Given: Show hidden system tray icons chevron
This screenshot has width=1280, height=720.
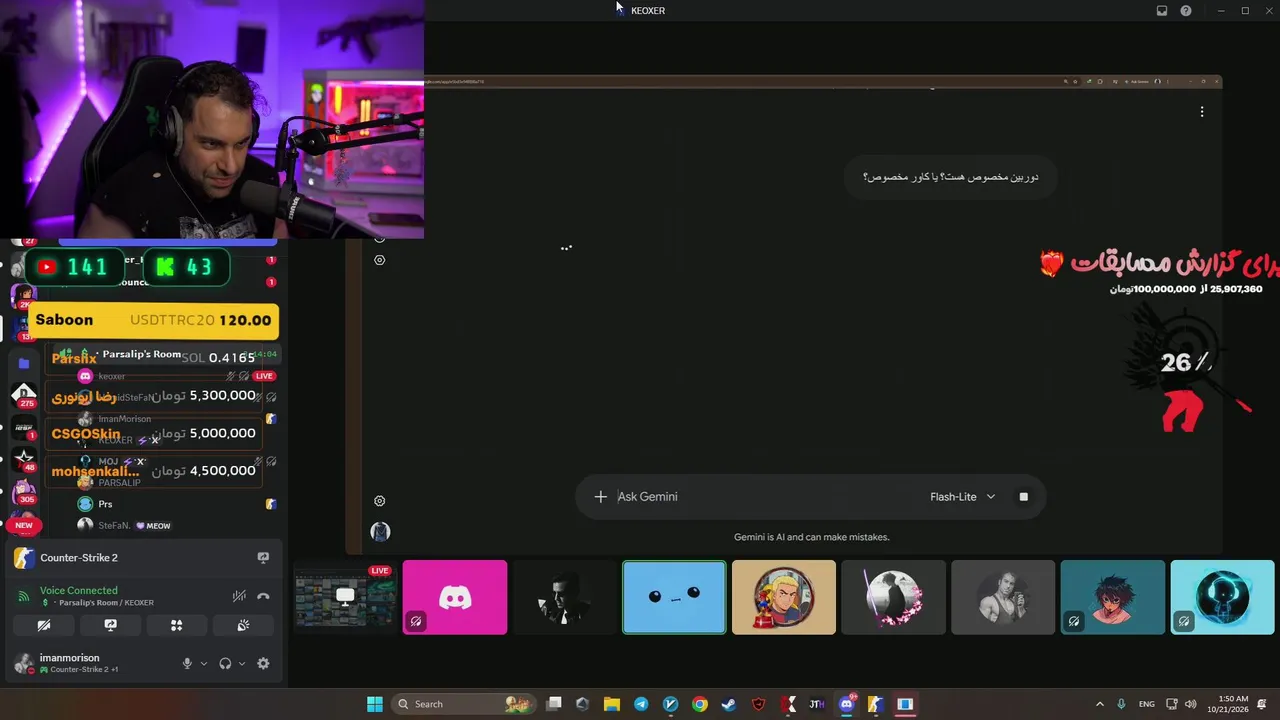Looking at the screenshot, I should click(1100, 704).
